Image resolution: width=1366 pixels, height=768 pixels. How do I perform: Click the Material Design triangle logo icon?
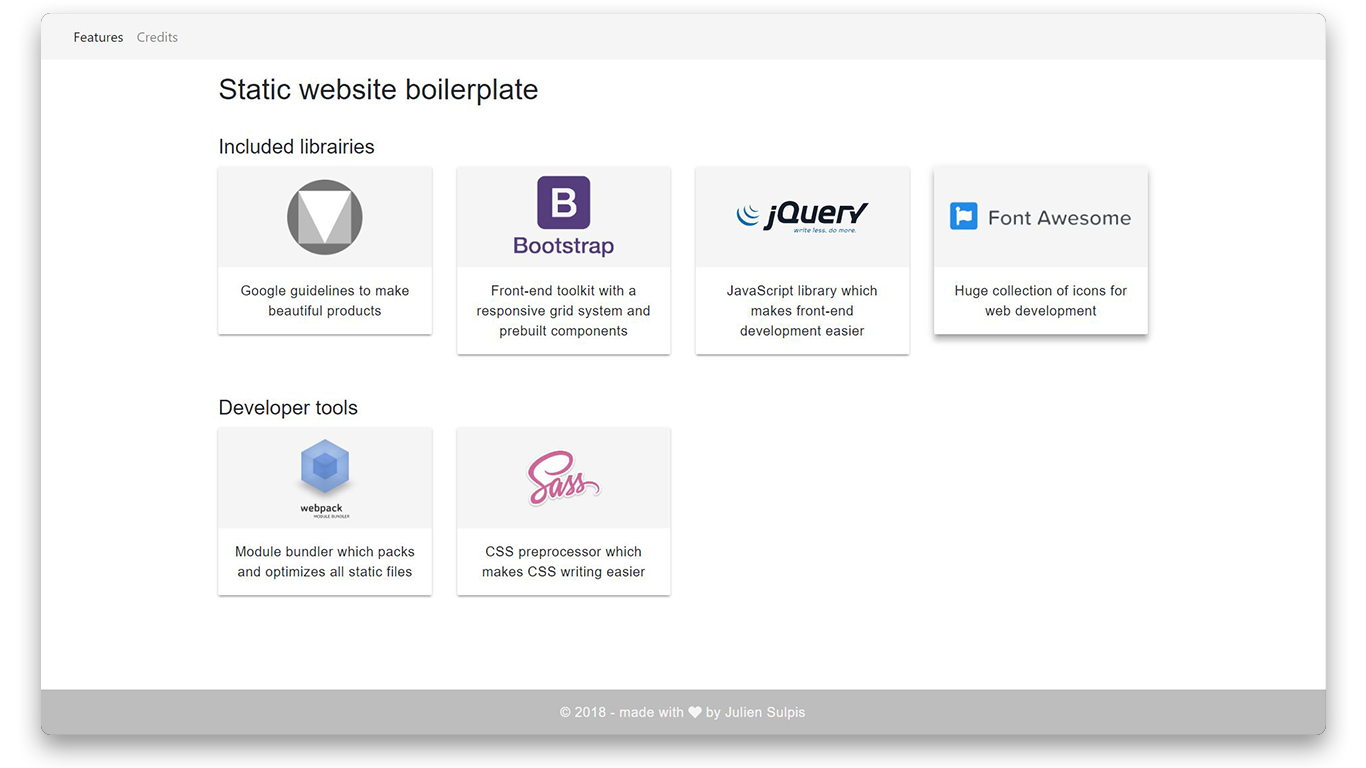(324, 216)
